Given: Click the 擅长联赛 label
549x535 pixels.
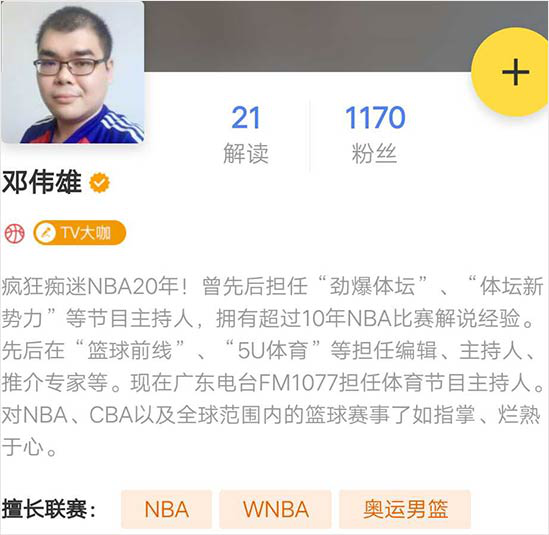Looking at the screenshot, I should click(48, 509).
